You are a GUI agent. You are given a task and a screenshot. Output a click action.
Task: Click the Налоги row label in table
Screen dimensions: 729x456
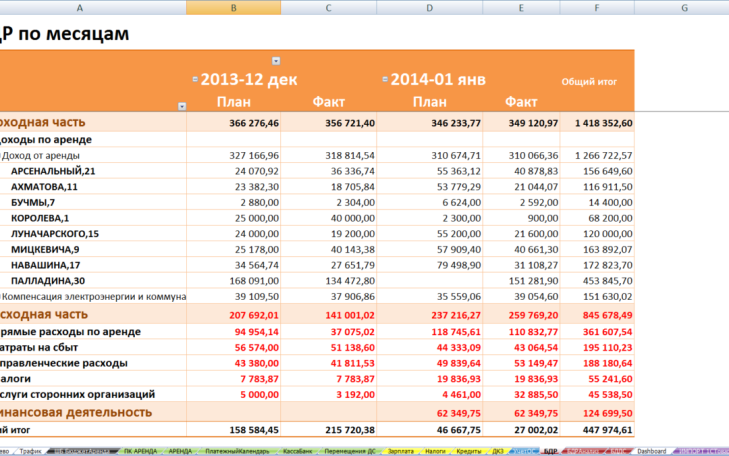(15, 379)
